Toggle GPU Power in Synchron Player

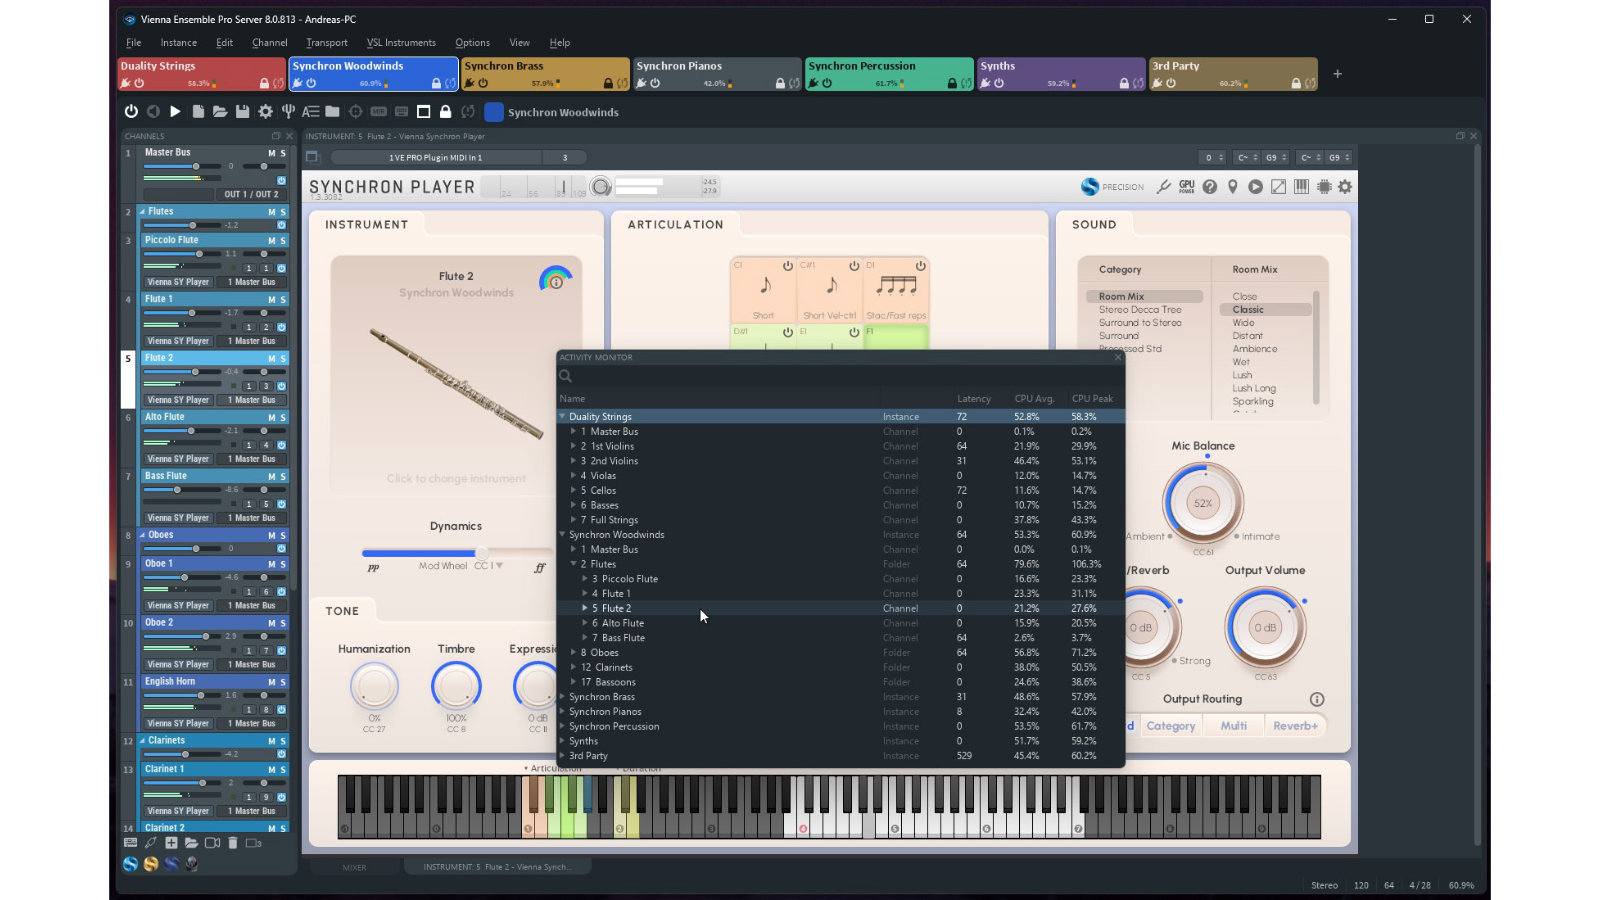click(x=1187, y=187)
